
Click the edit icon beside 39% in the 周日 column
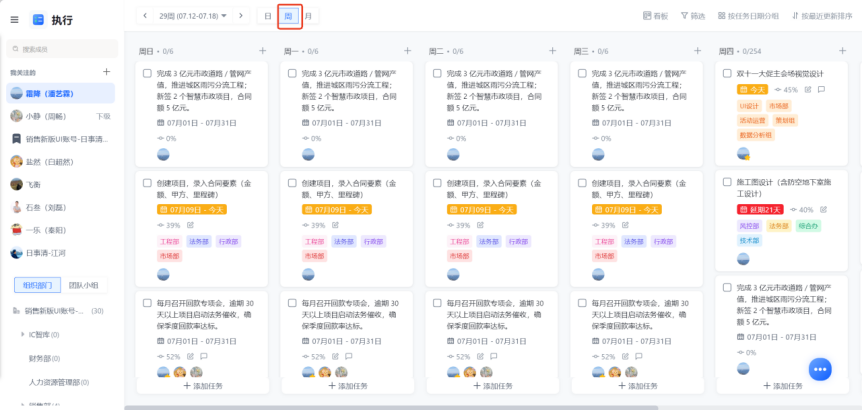pyautogui.click(x=190, y=225)
